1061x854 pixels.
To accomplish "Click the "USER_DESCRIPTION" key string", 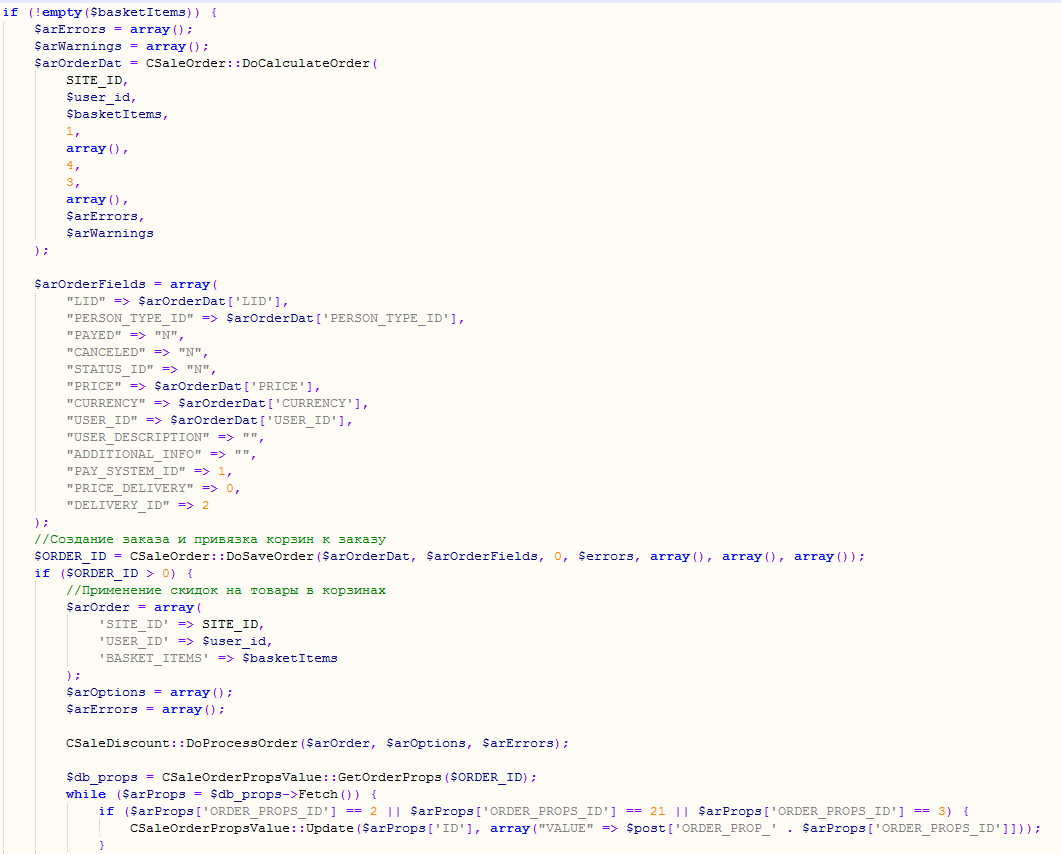I will click(138, 437).
